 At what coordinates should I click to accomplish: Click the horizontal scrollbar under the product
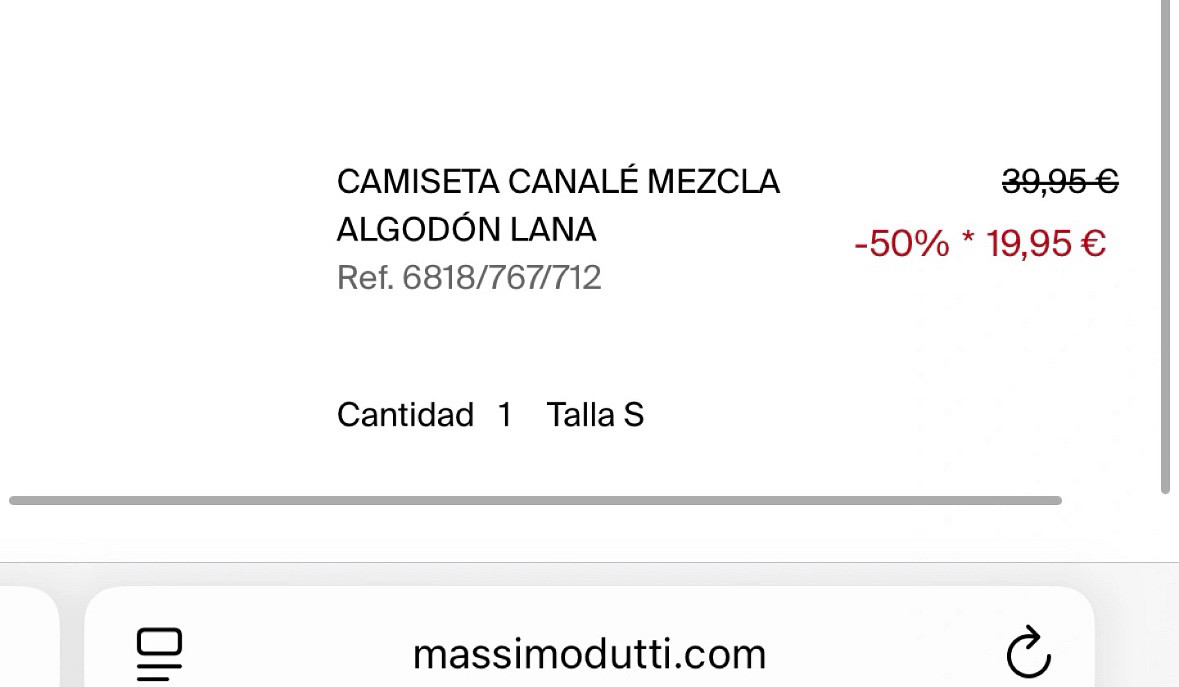[x=535, y=500]
